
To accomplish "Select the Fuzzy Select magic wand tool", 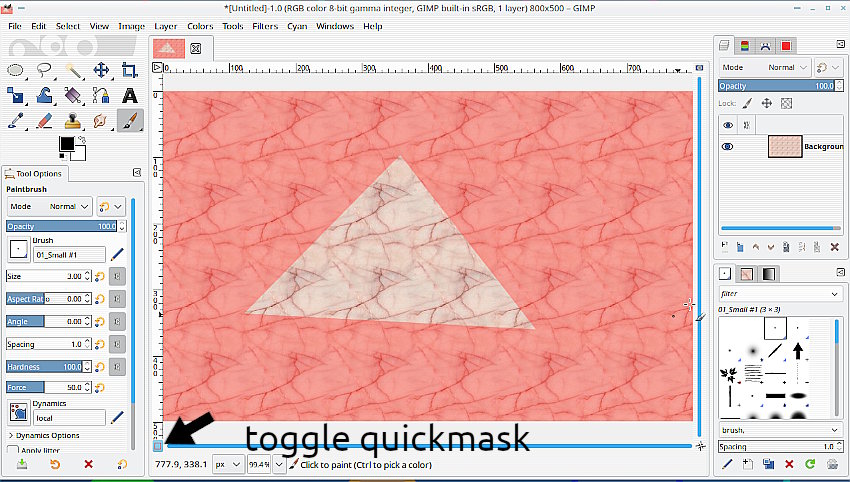I will [x=73, y=70].
